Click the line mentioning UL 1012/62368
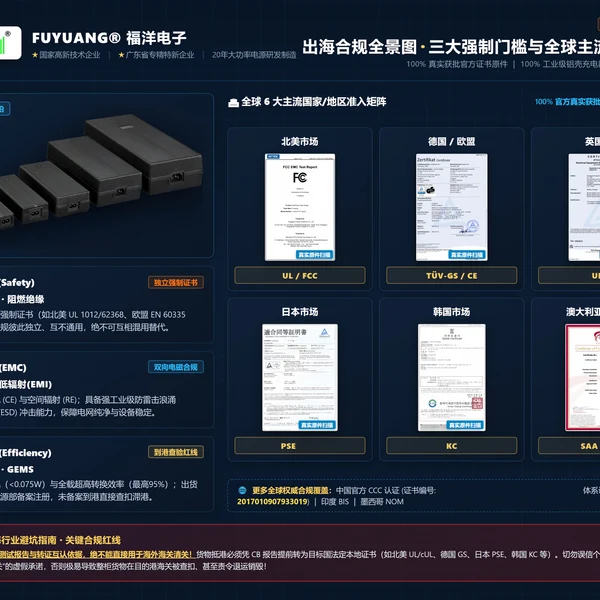 tap(93, 315)
